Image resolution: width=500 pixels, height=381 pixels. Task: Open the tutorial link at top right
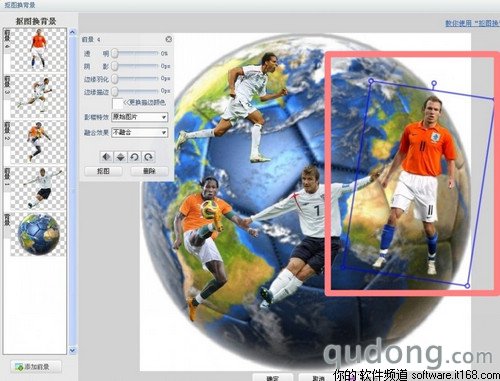click(473, 23)
